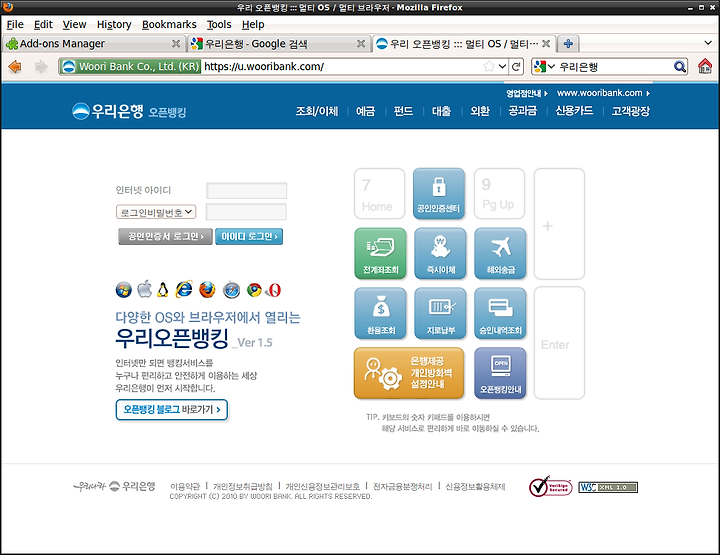This screenshot has width=720, height=555.
Task: Focus the login password input field
Action: click(x=246, y=212)
